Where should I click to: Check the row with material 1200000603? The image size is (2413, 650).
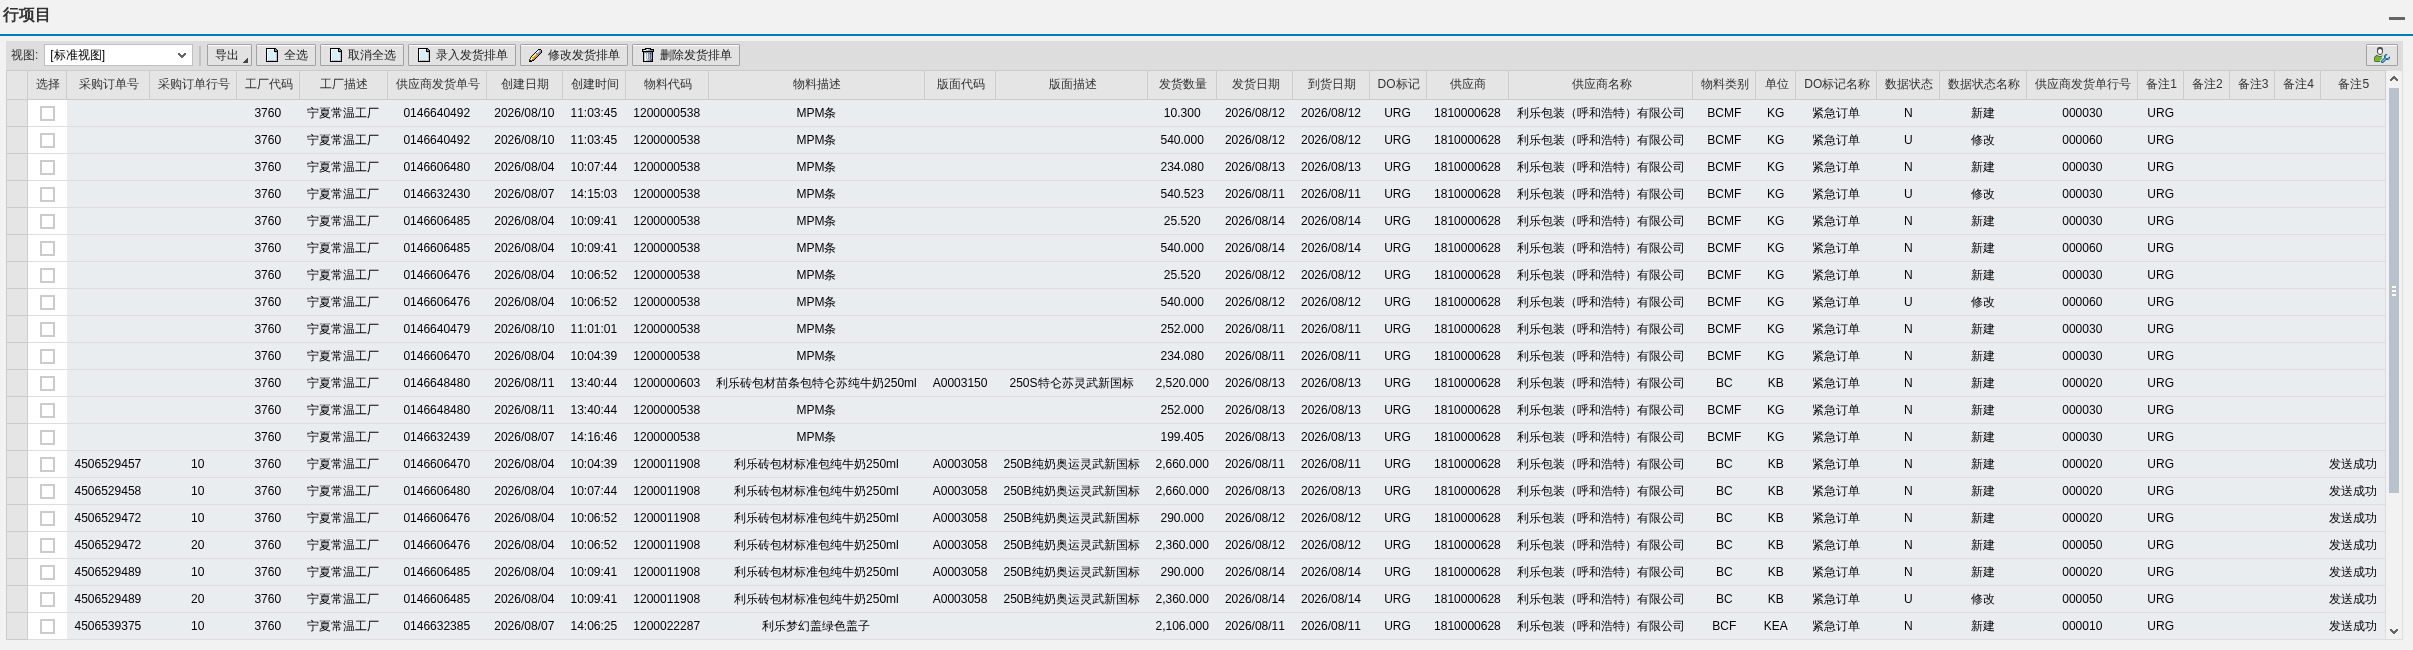[x=47, y=383]
